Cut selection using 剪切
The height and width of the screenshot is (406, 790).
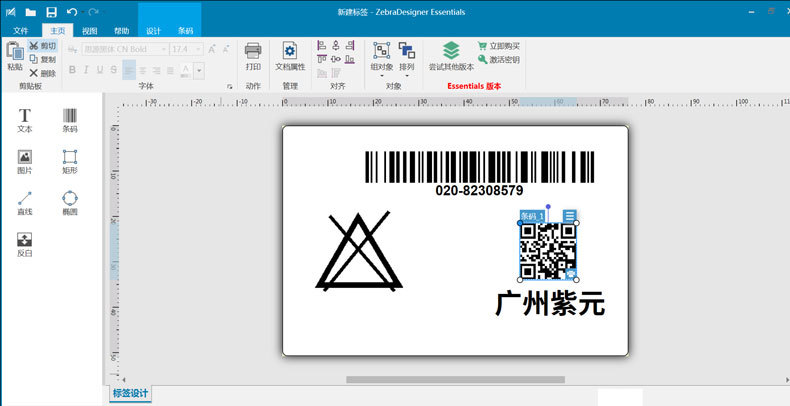(x=42, y=46)
